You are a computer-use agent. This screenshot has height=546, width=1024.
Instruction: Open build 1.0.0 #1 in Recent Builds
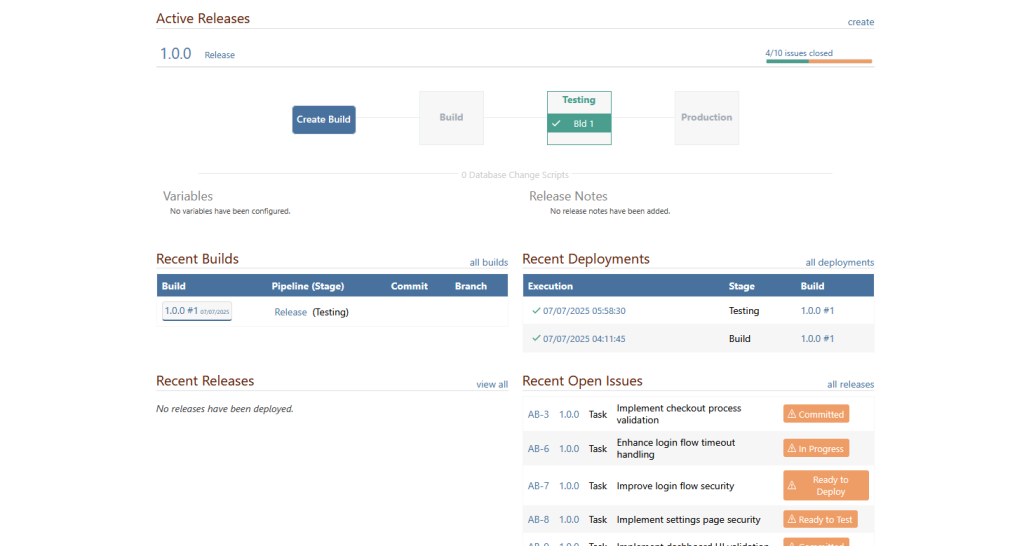[196, 311]
